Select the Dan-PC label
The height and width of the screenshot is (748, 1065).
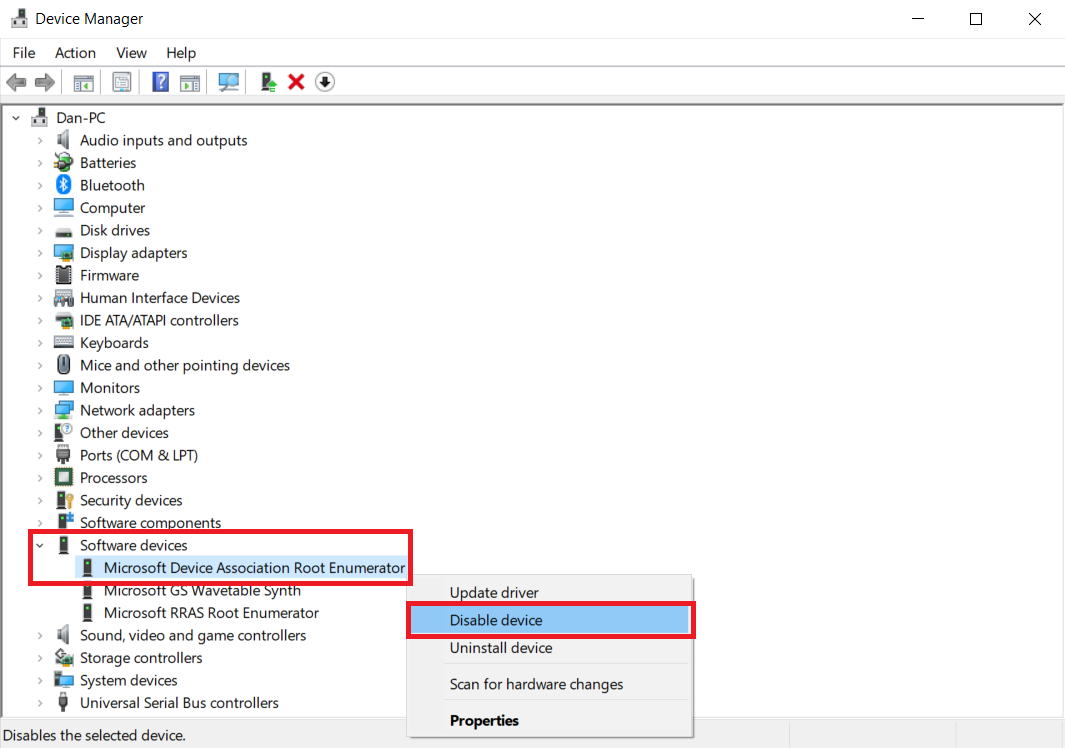pos(81,118)
